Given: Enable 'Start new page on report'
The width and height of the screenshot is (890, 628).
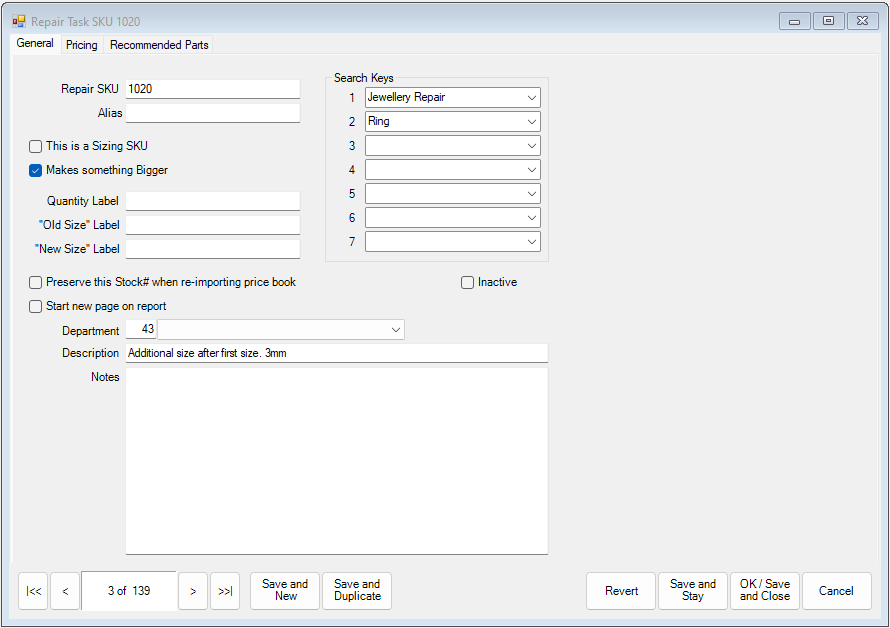Looking at the screenshot, I should (x=35, y=306).
